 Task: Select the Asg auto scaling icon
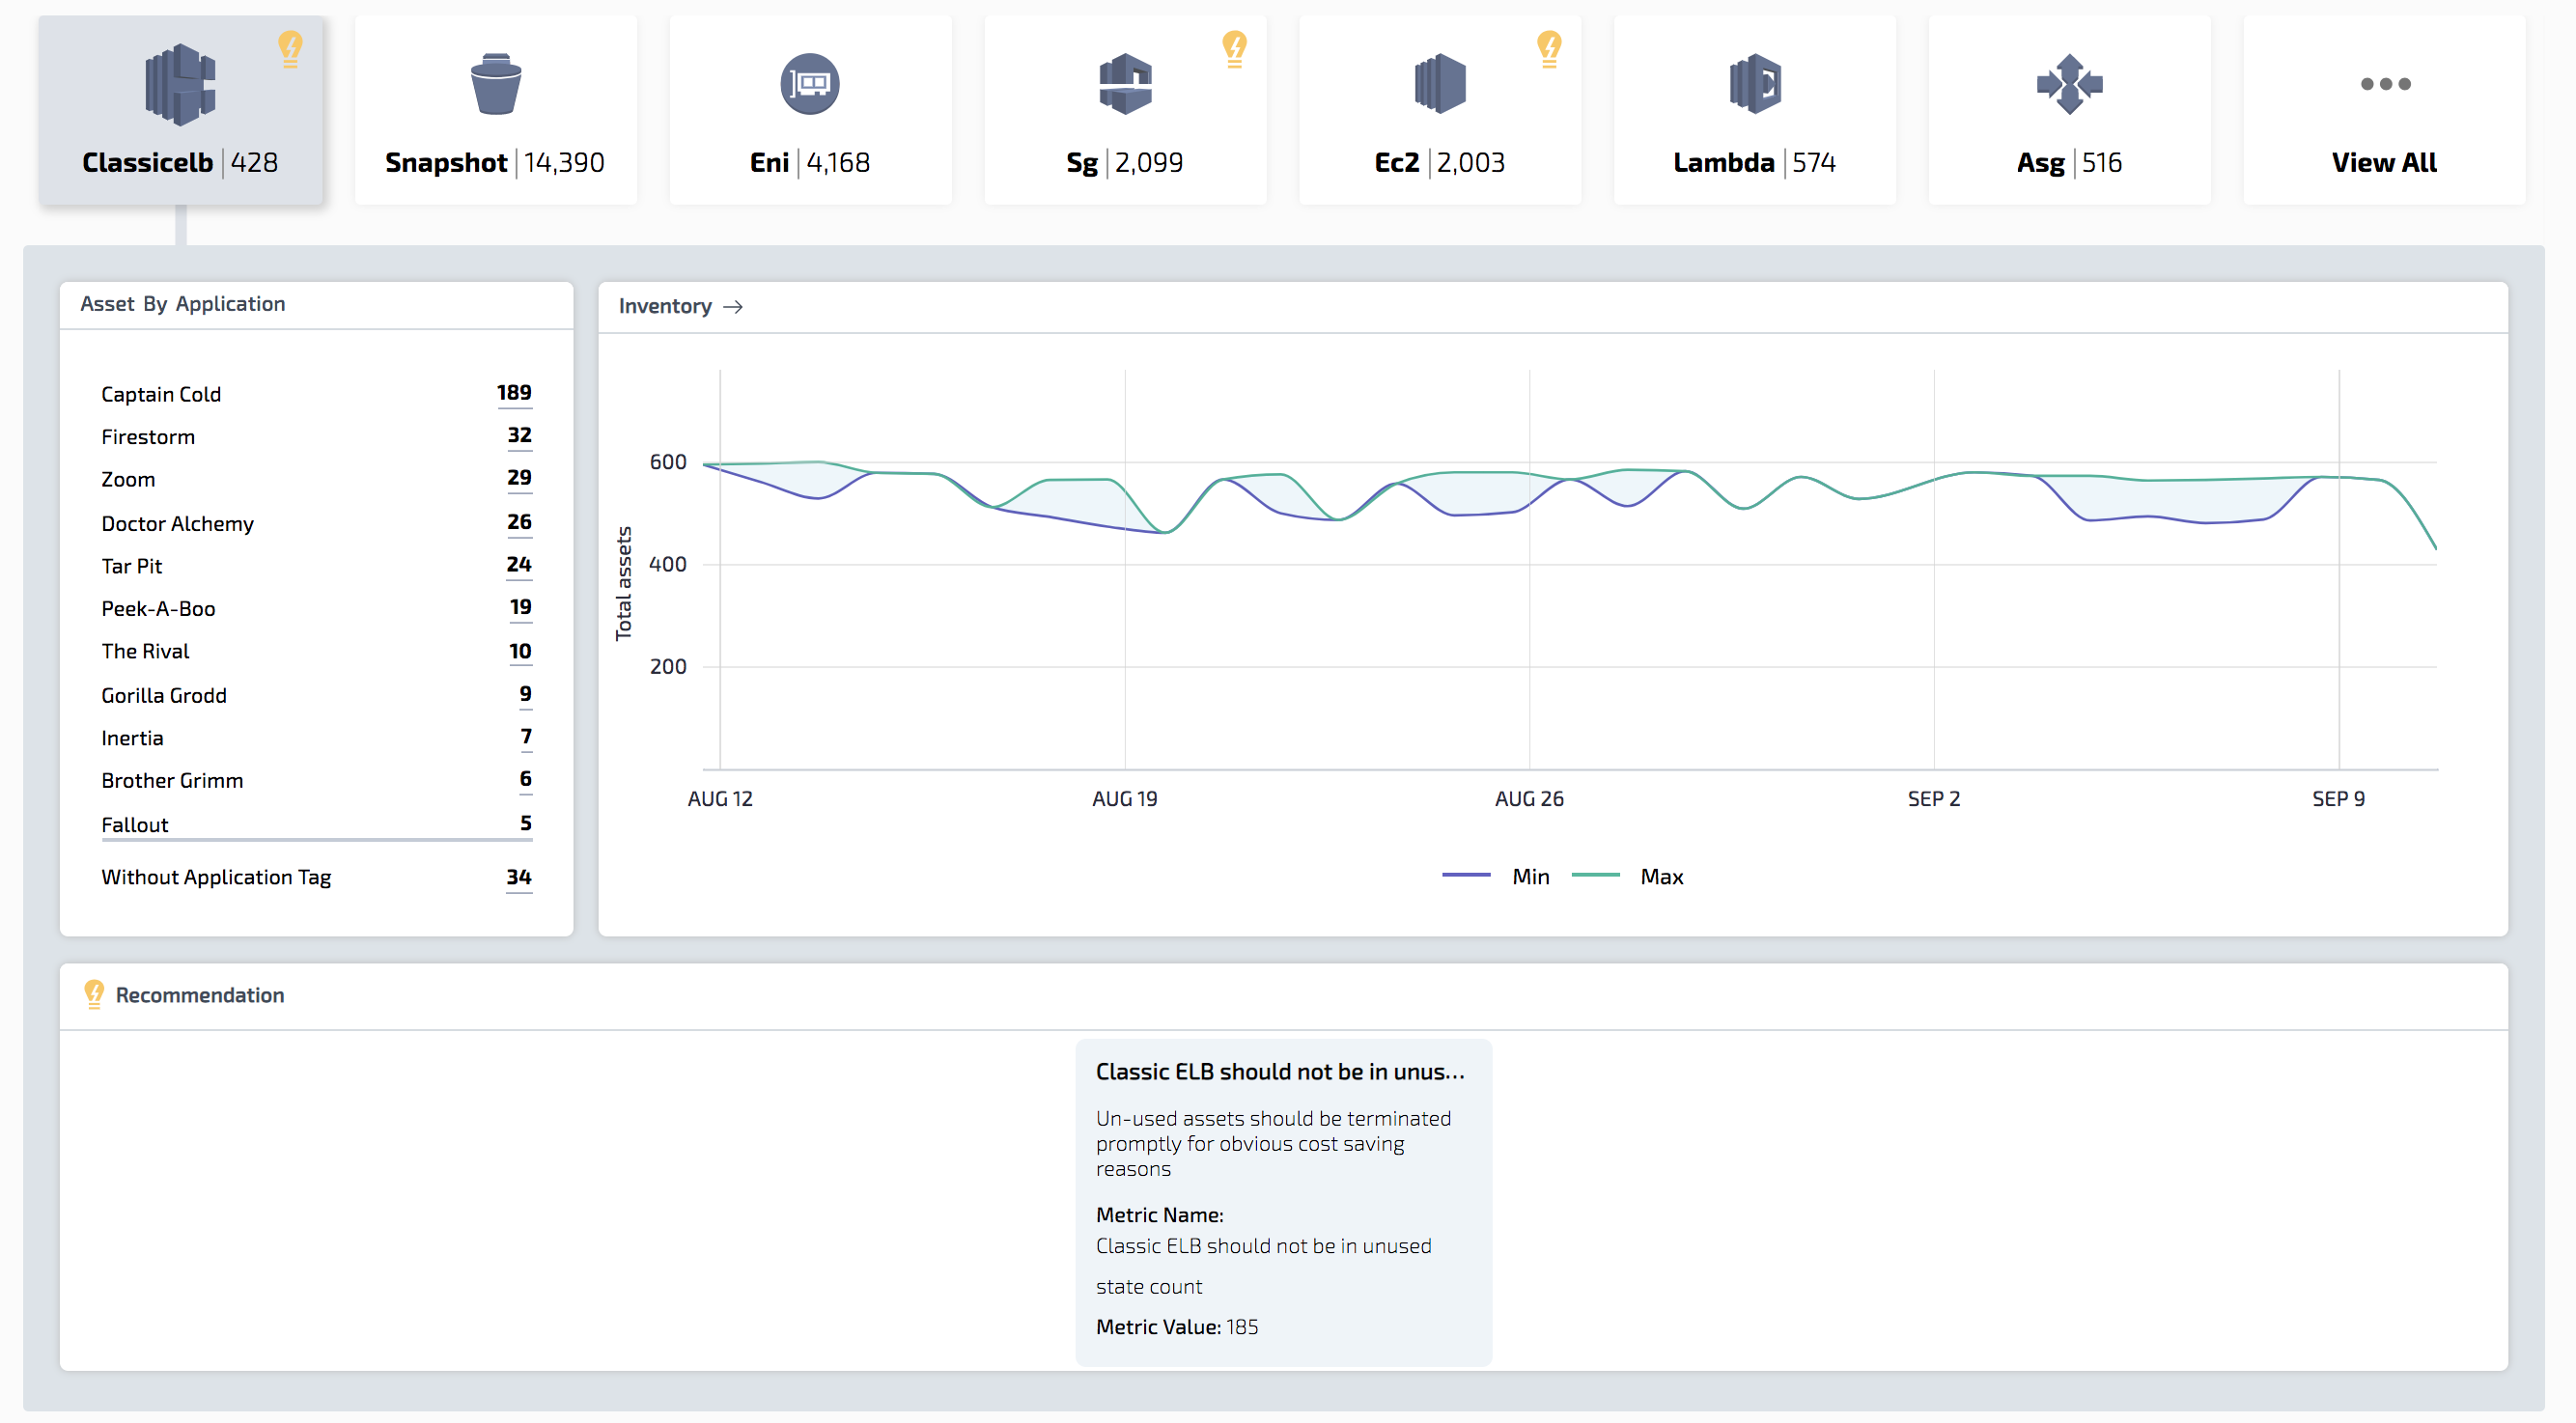click(2069, 84)
